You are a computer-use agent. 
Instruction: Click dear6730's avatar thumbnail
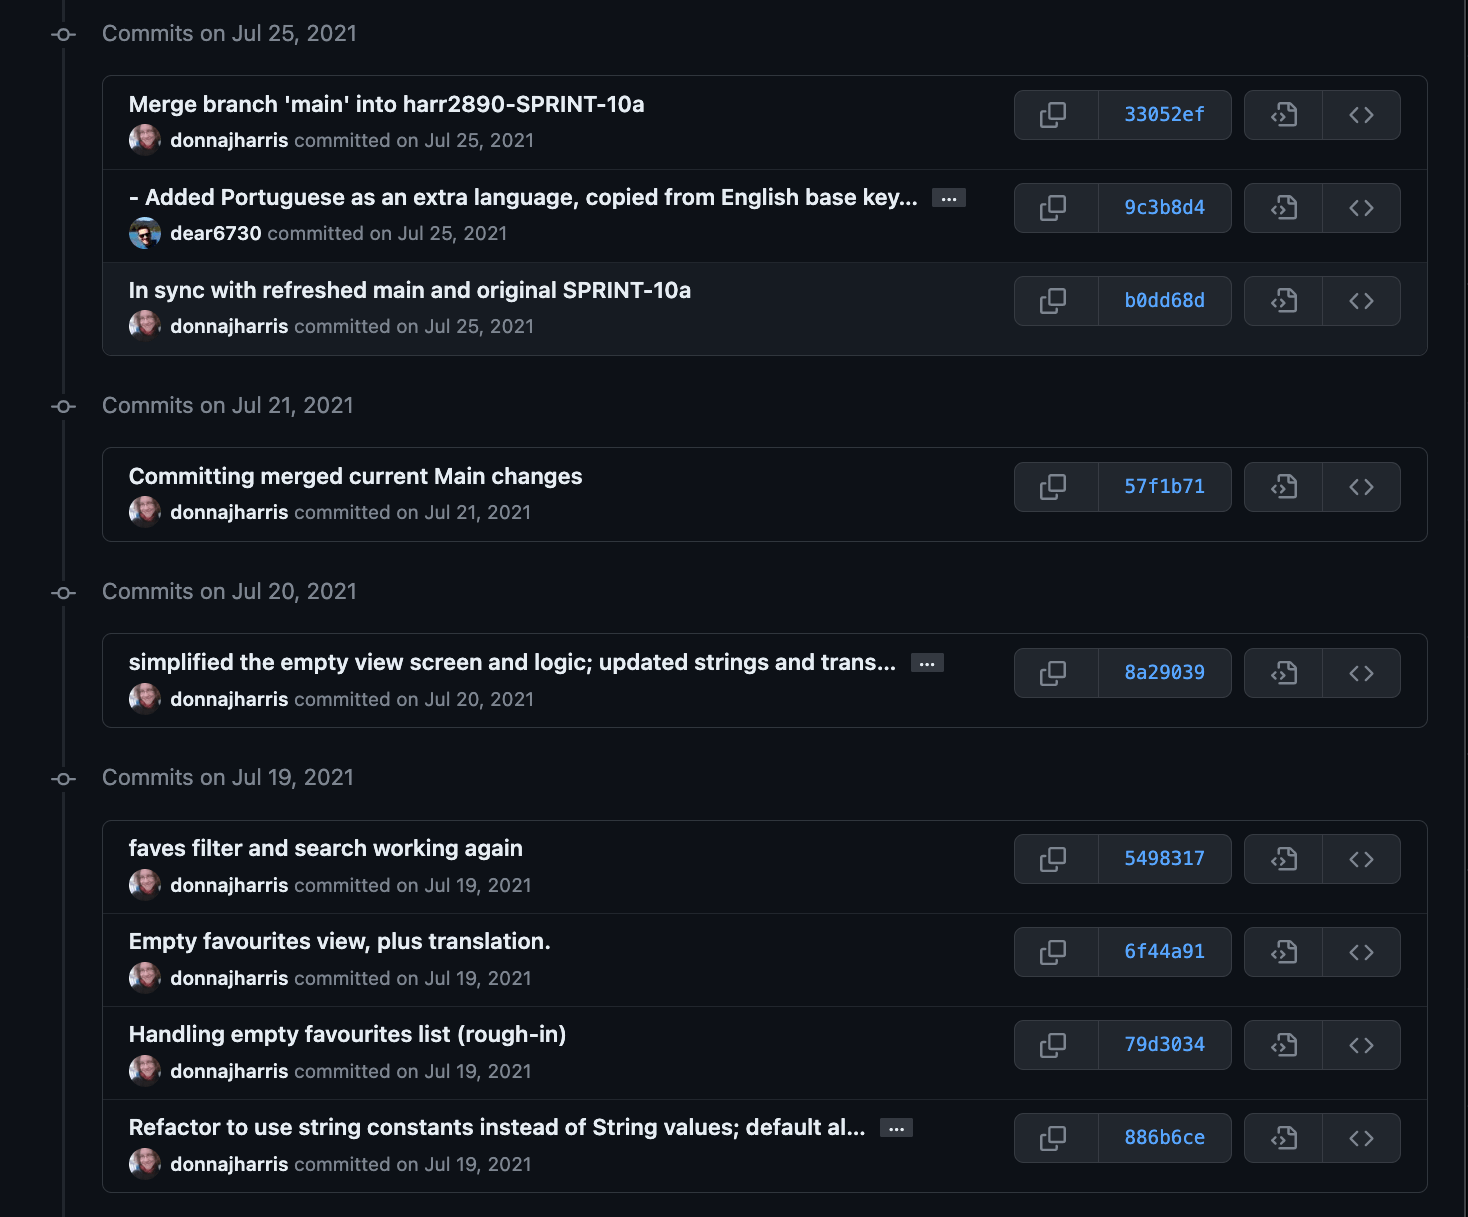(145, 233)
